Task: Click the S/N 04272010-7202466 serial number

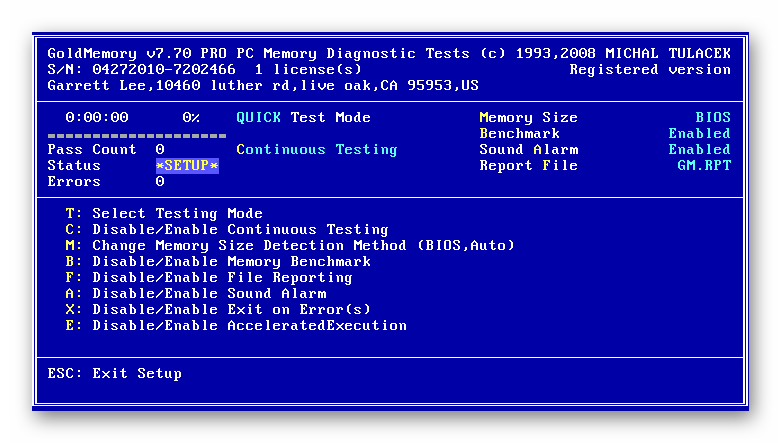Action: pos(141,69)
